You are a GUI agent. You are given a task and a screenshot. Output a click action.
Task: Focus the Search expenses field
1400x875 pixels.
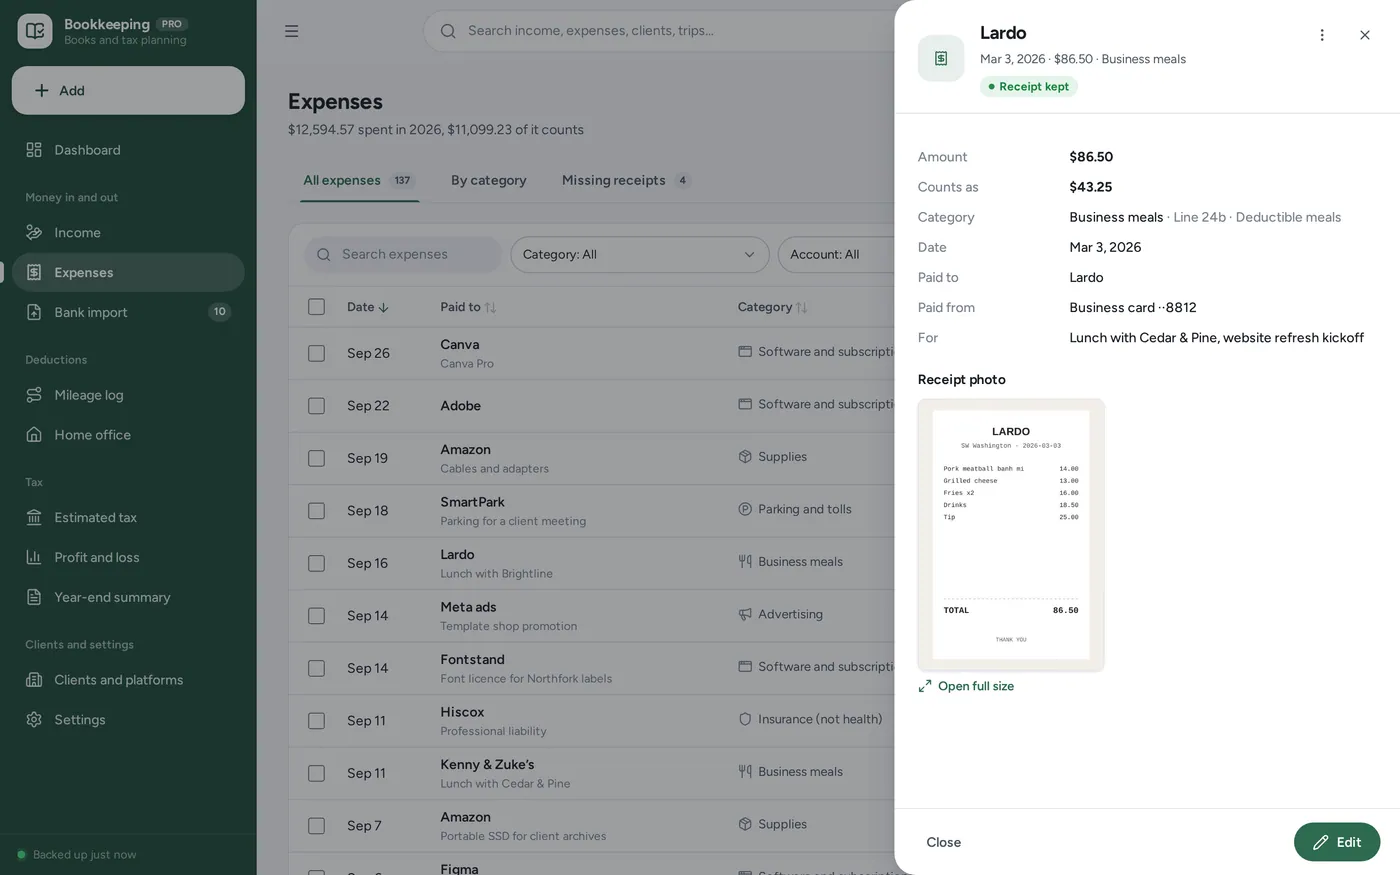click(x=403, y=255)
